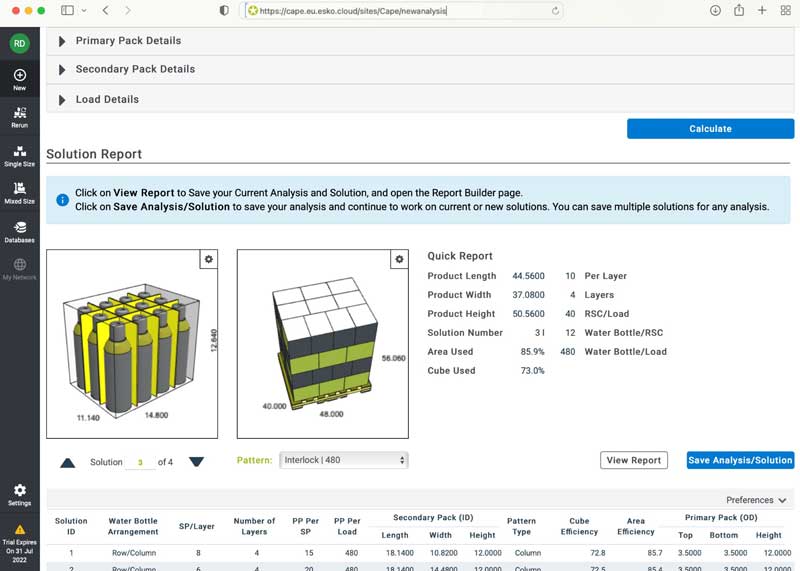800x571 pixels.
Task: Open the Preferences dropdown
Action: [x=755, y=500]
